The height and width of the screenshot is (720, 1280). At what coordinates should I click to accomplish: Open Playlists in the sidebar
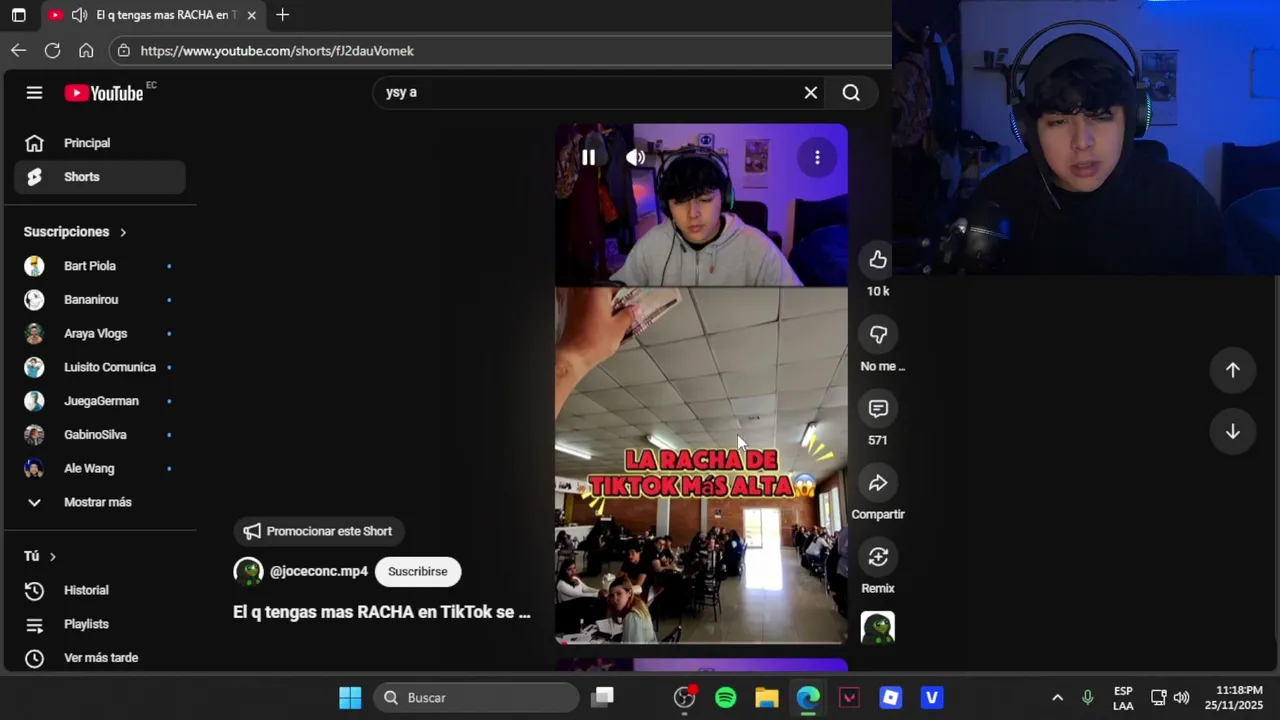pyautogui.click(x=100, y=624)
